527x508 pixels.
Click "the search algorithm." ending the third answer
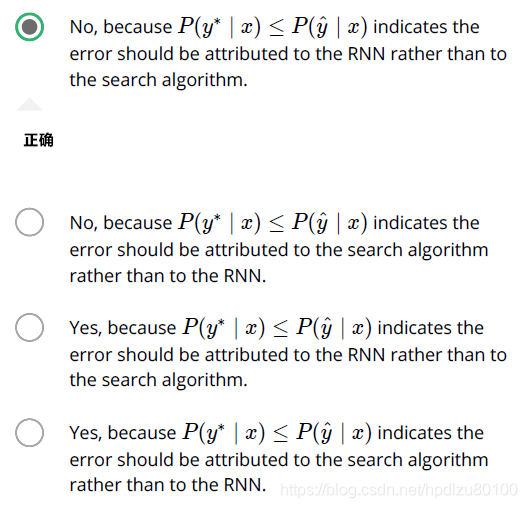pos(159,380)
